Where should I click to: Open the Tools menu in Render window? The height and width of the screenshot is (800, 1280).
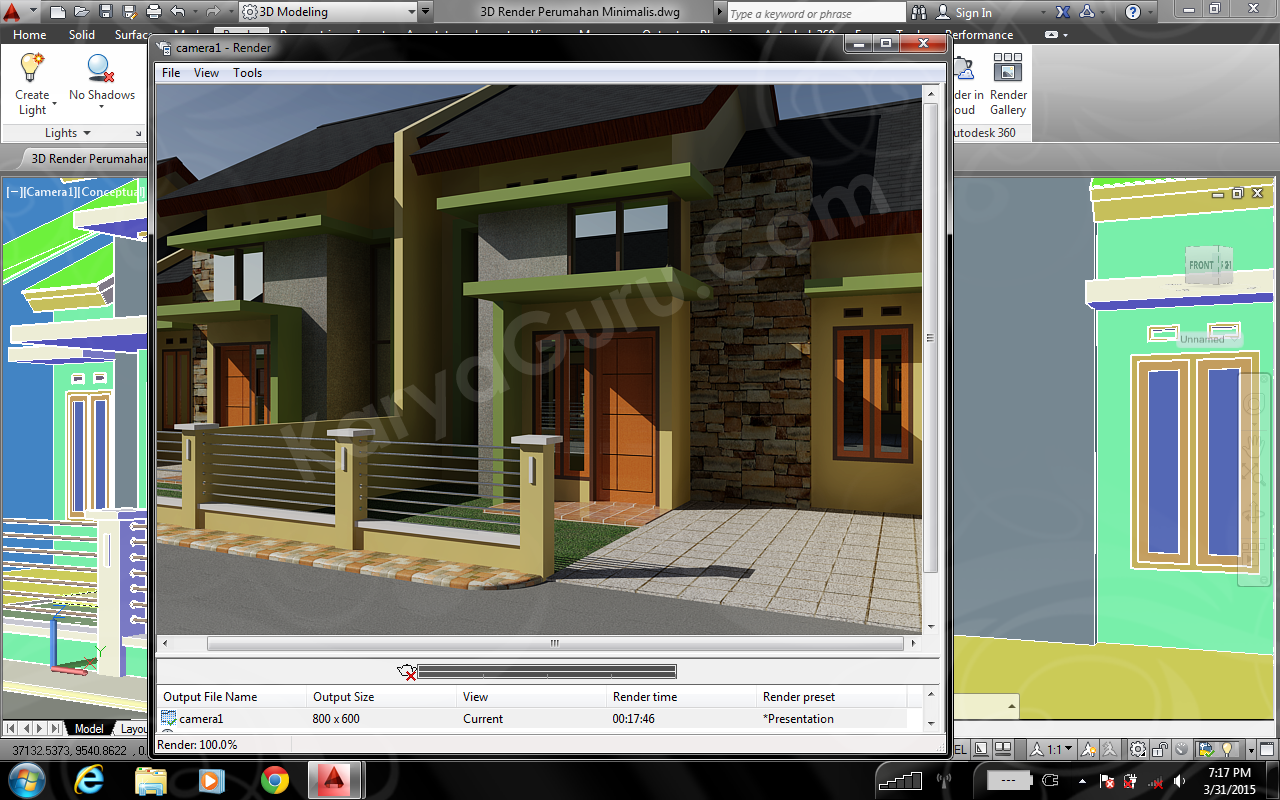[247, 73]
